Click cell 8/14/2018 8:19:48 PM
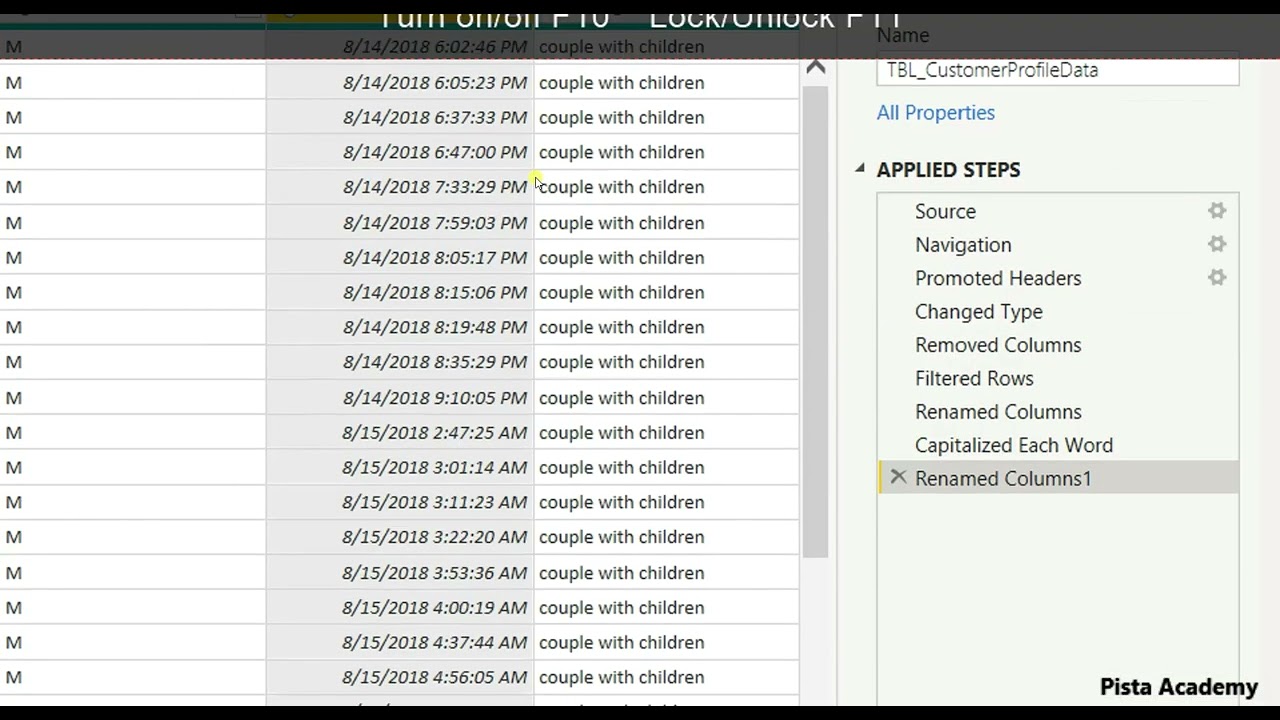 tap(400, 327)
